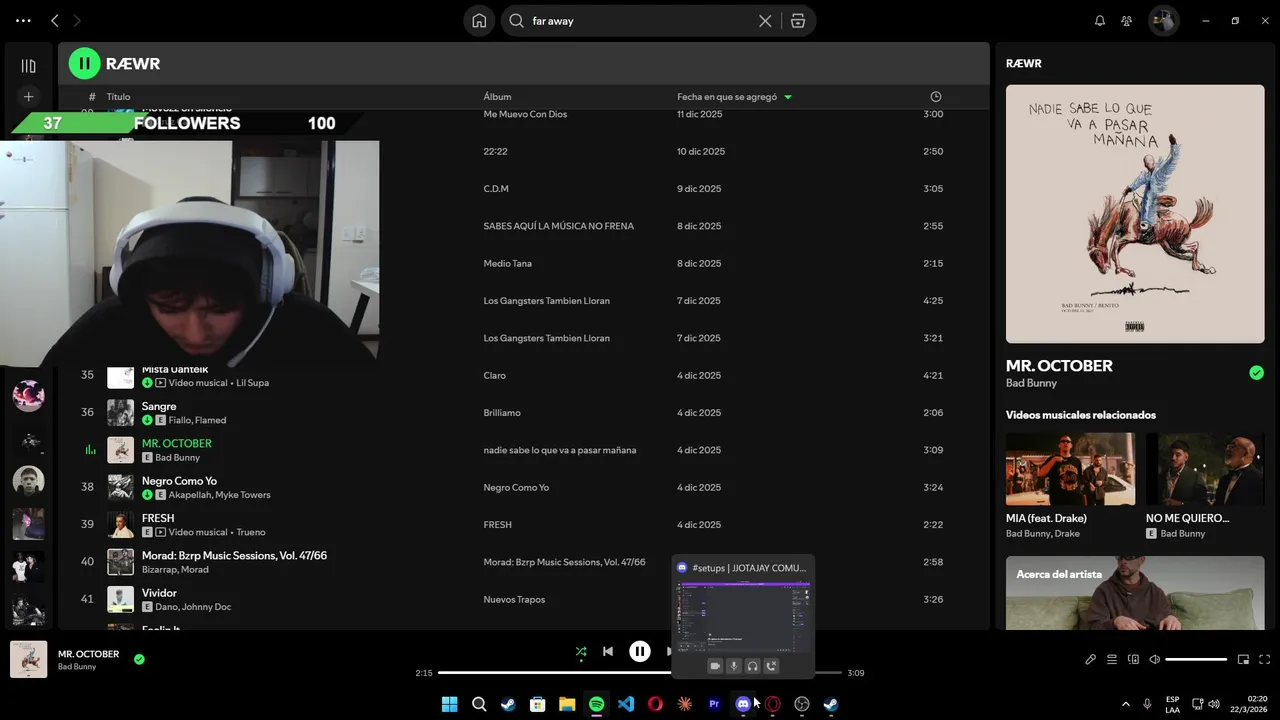This screenshot has height=720, width=1280.
Task: Adjust the volume slider
Action: click(x=1196, y=659)
